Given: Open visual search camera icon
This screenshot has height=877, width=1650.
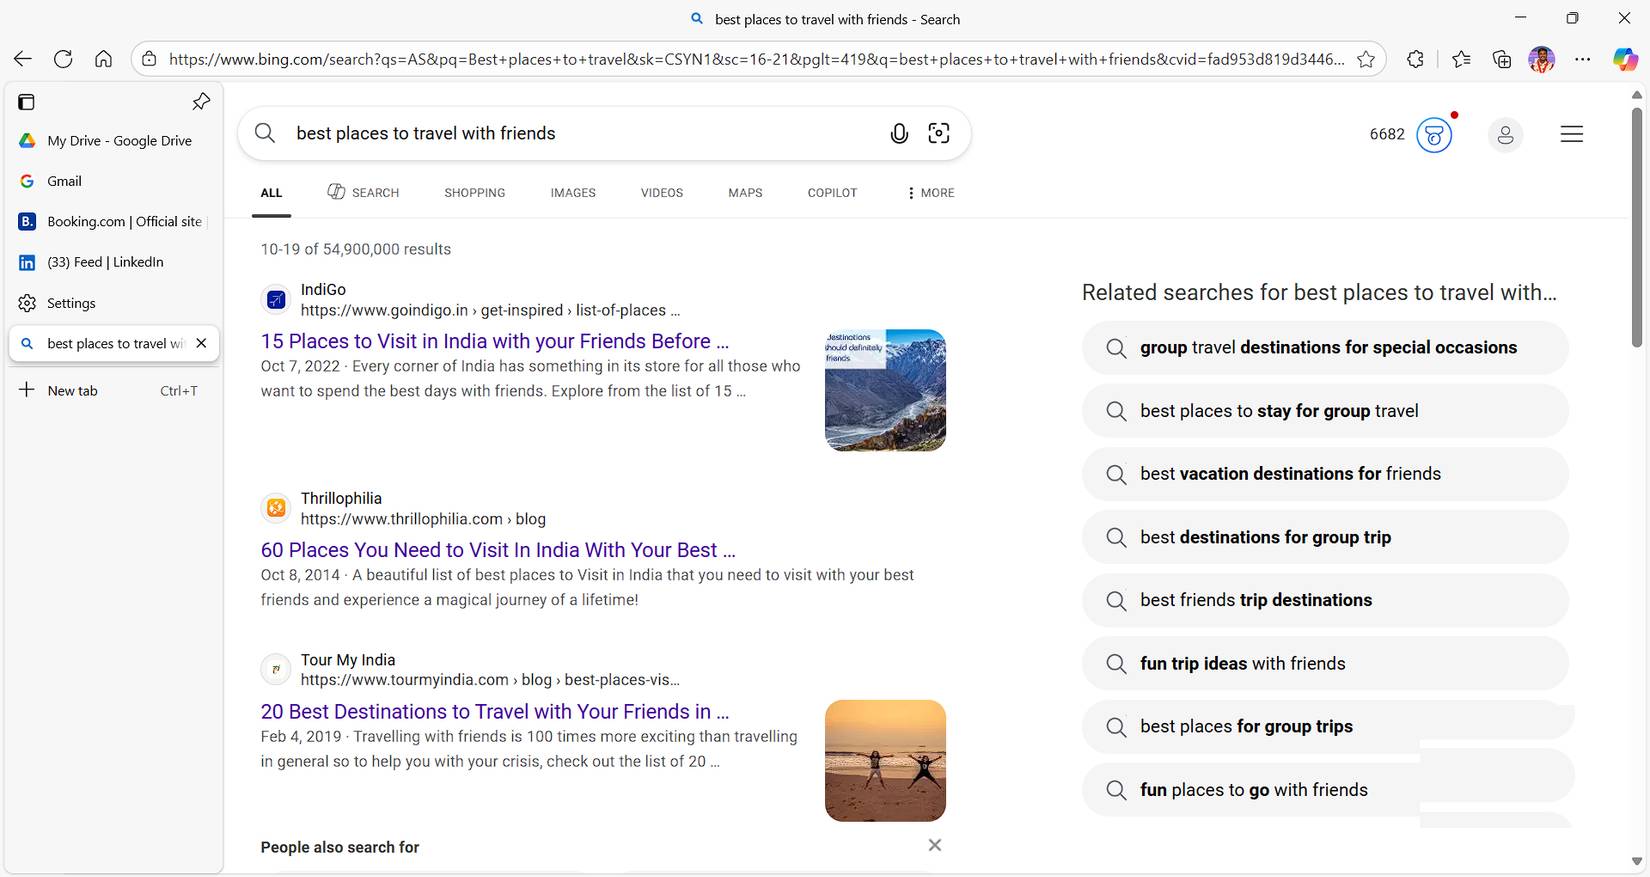Looking at the screenshot, I should (x=938, y=134).
